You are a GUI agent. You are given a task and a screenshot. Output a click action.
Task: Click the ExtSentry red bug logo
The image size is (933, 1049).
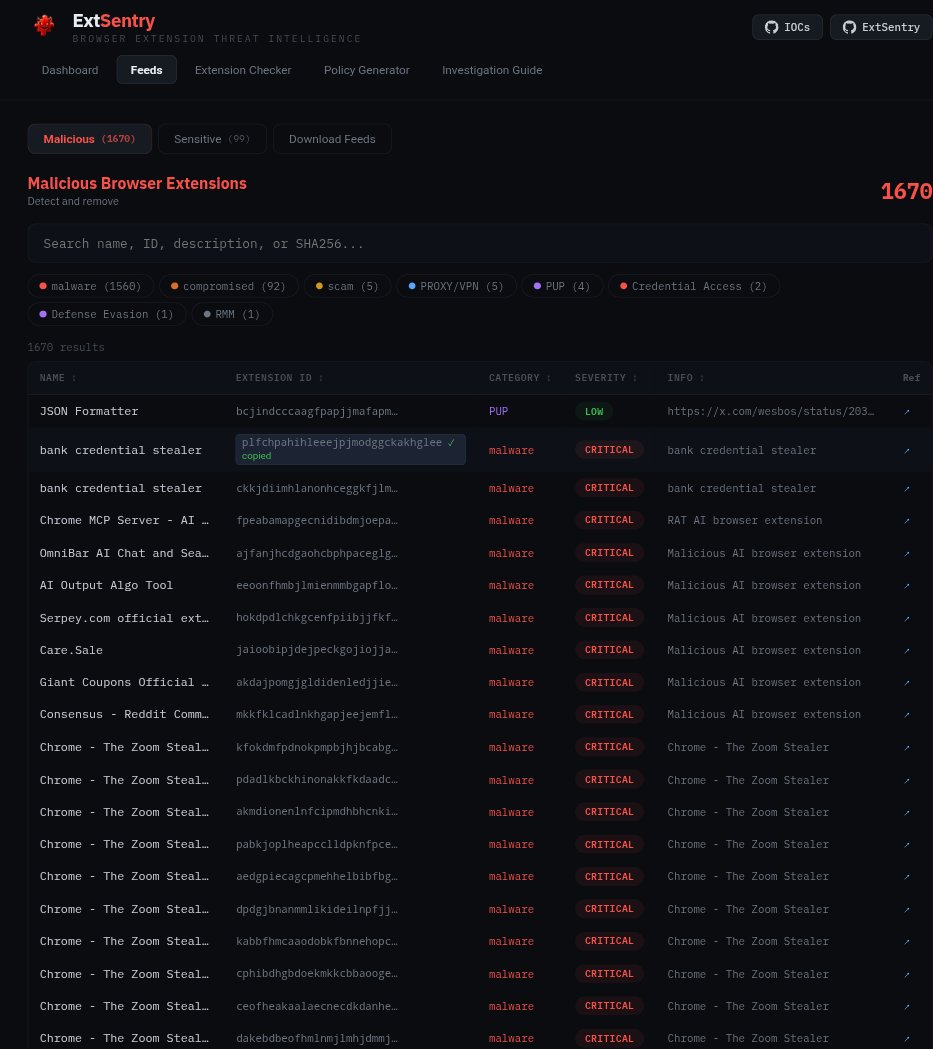point(44,25)
